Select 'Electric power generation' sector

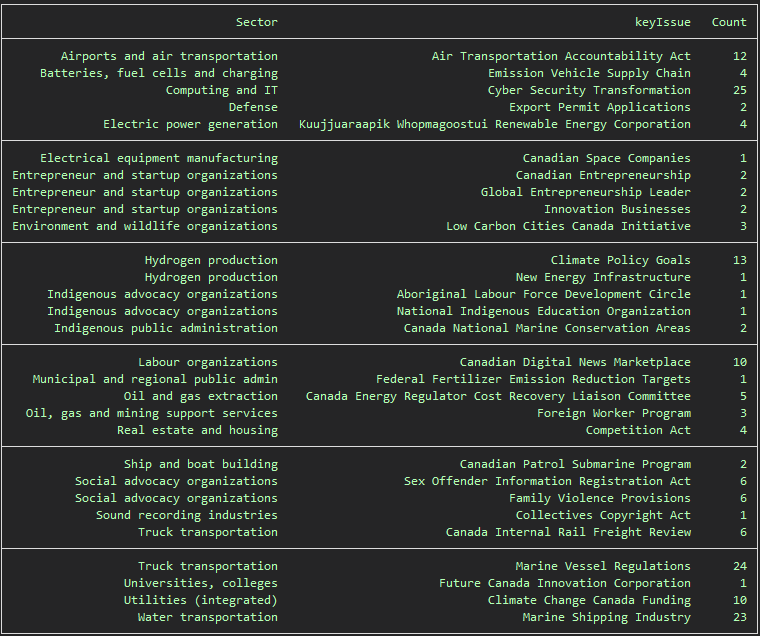(190, 124)
